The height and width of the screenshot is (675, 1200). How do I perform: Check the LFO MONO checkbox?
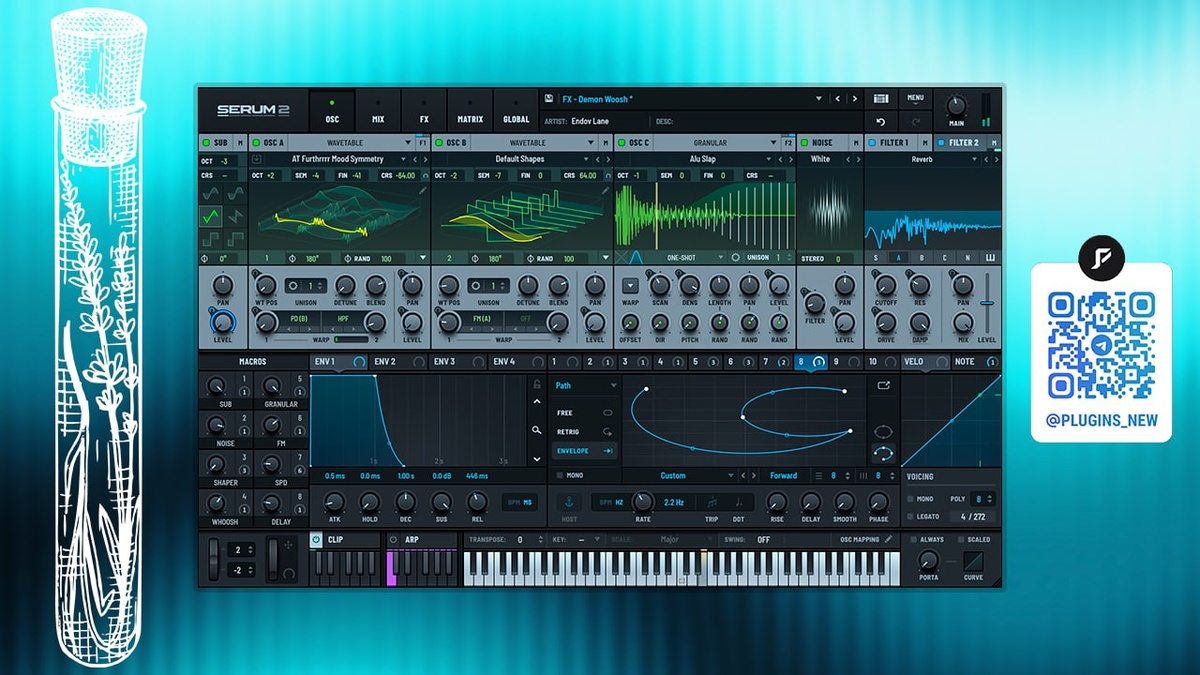(x=559, y=475)
